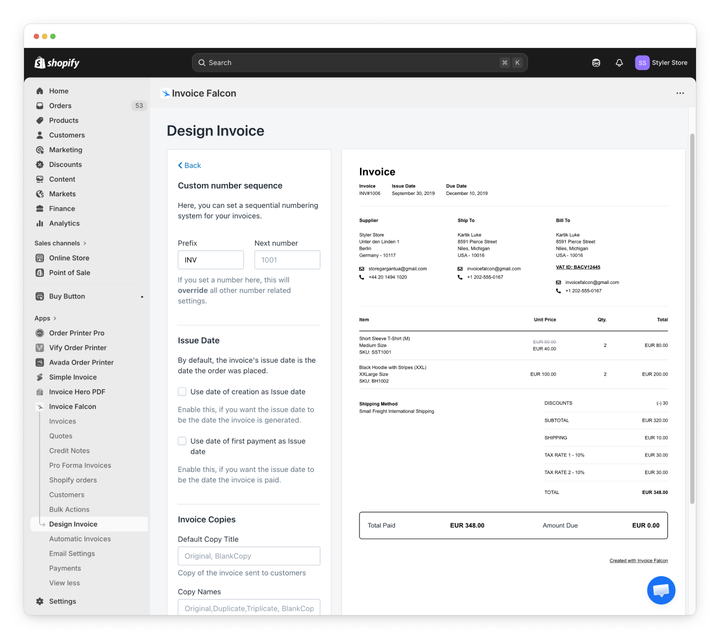Click the Orders count badge 53
The width and height of the screenshot is (720, 639).
coord(139,106)
